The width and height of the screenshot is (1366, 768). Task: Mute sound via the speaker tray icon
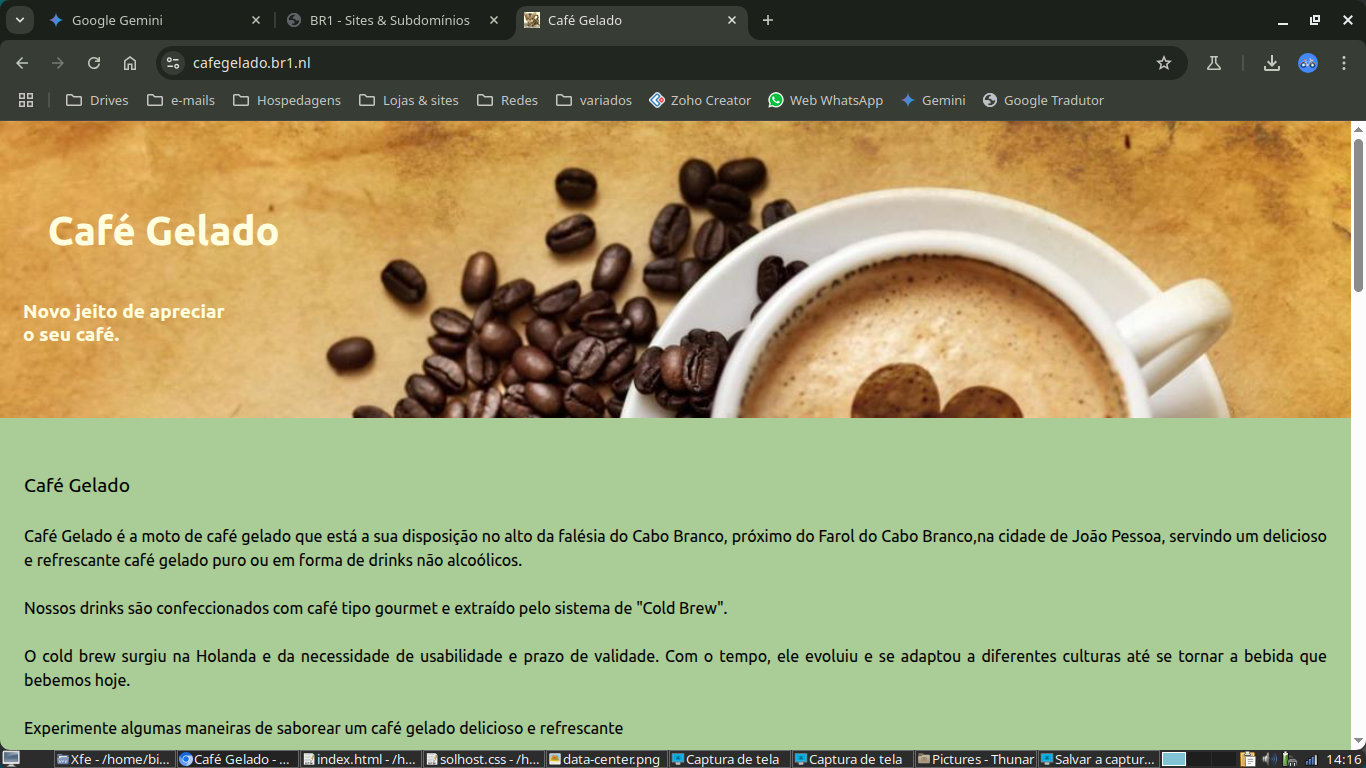[1268, 758]
